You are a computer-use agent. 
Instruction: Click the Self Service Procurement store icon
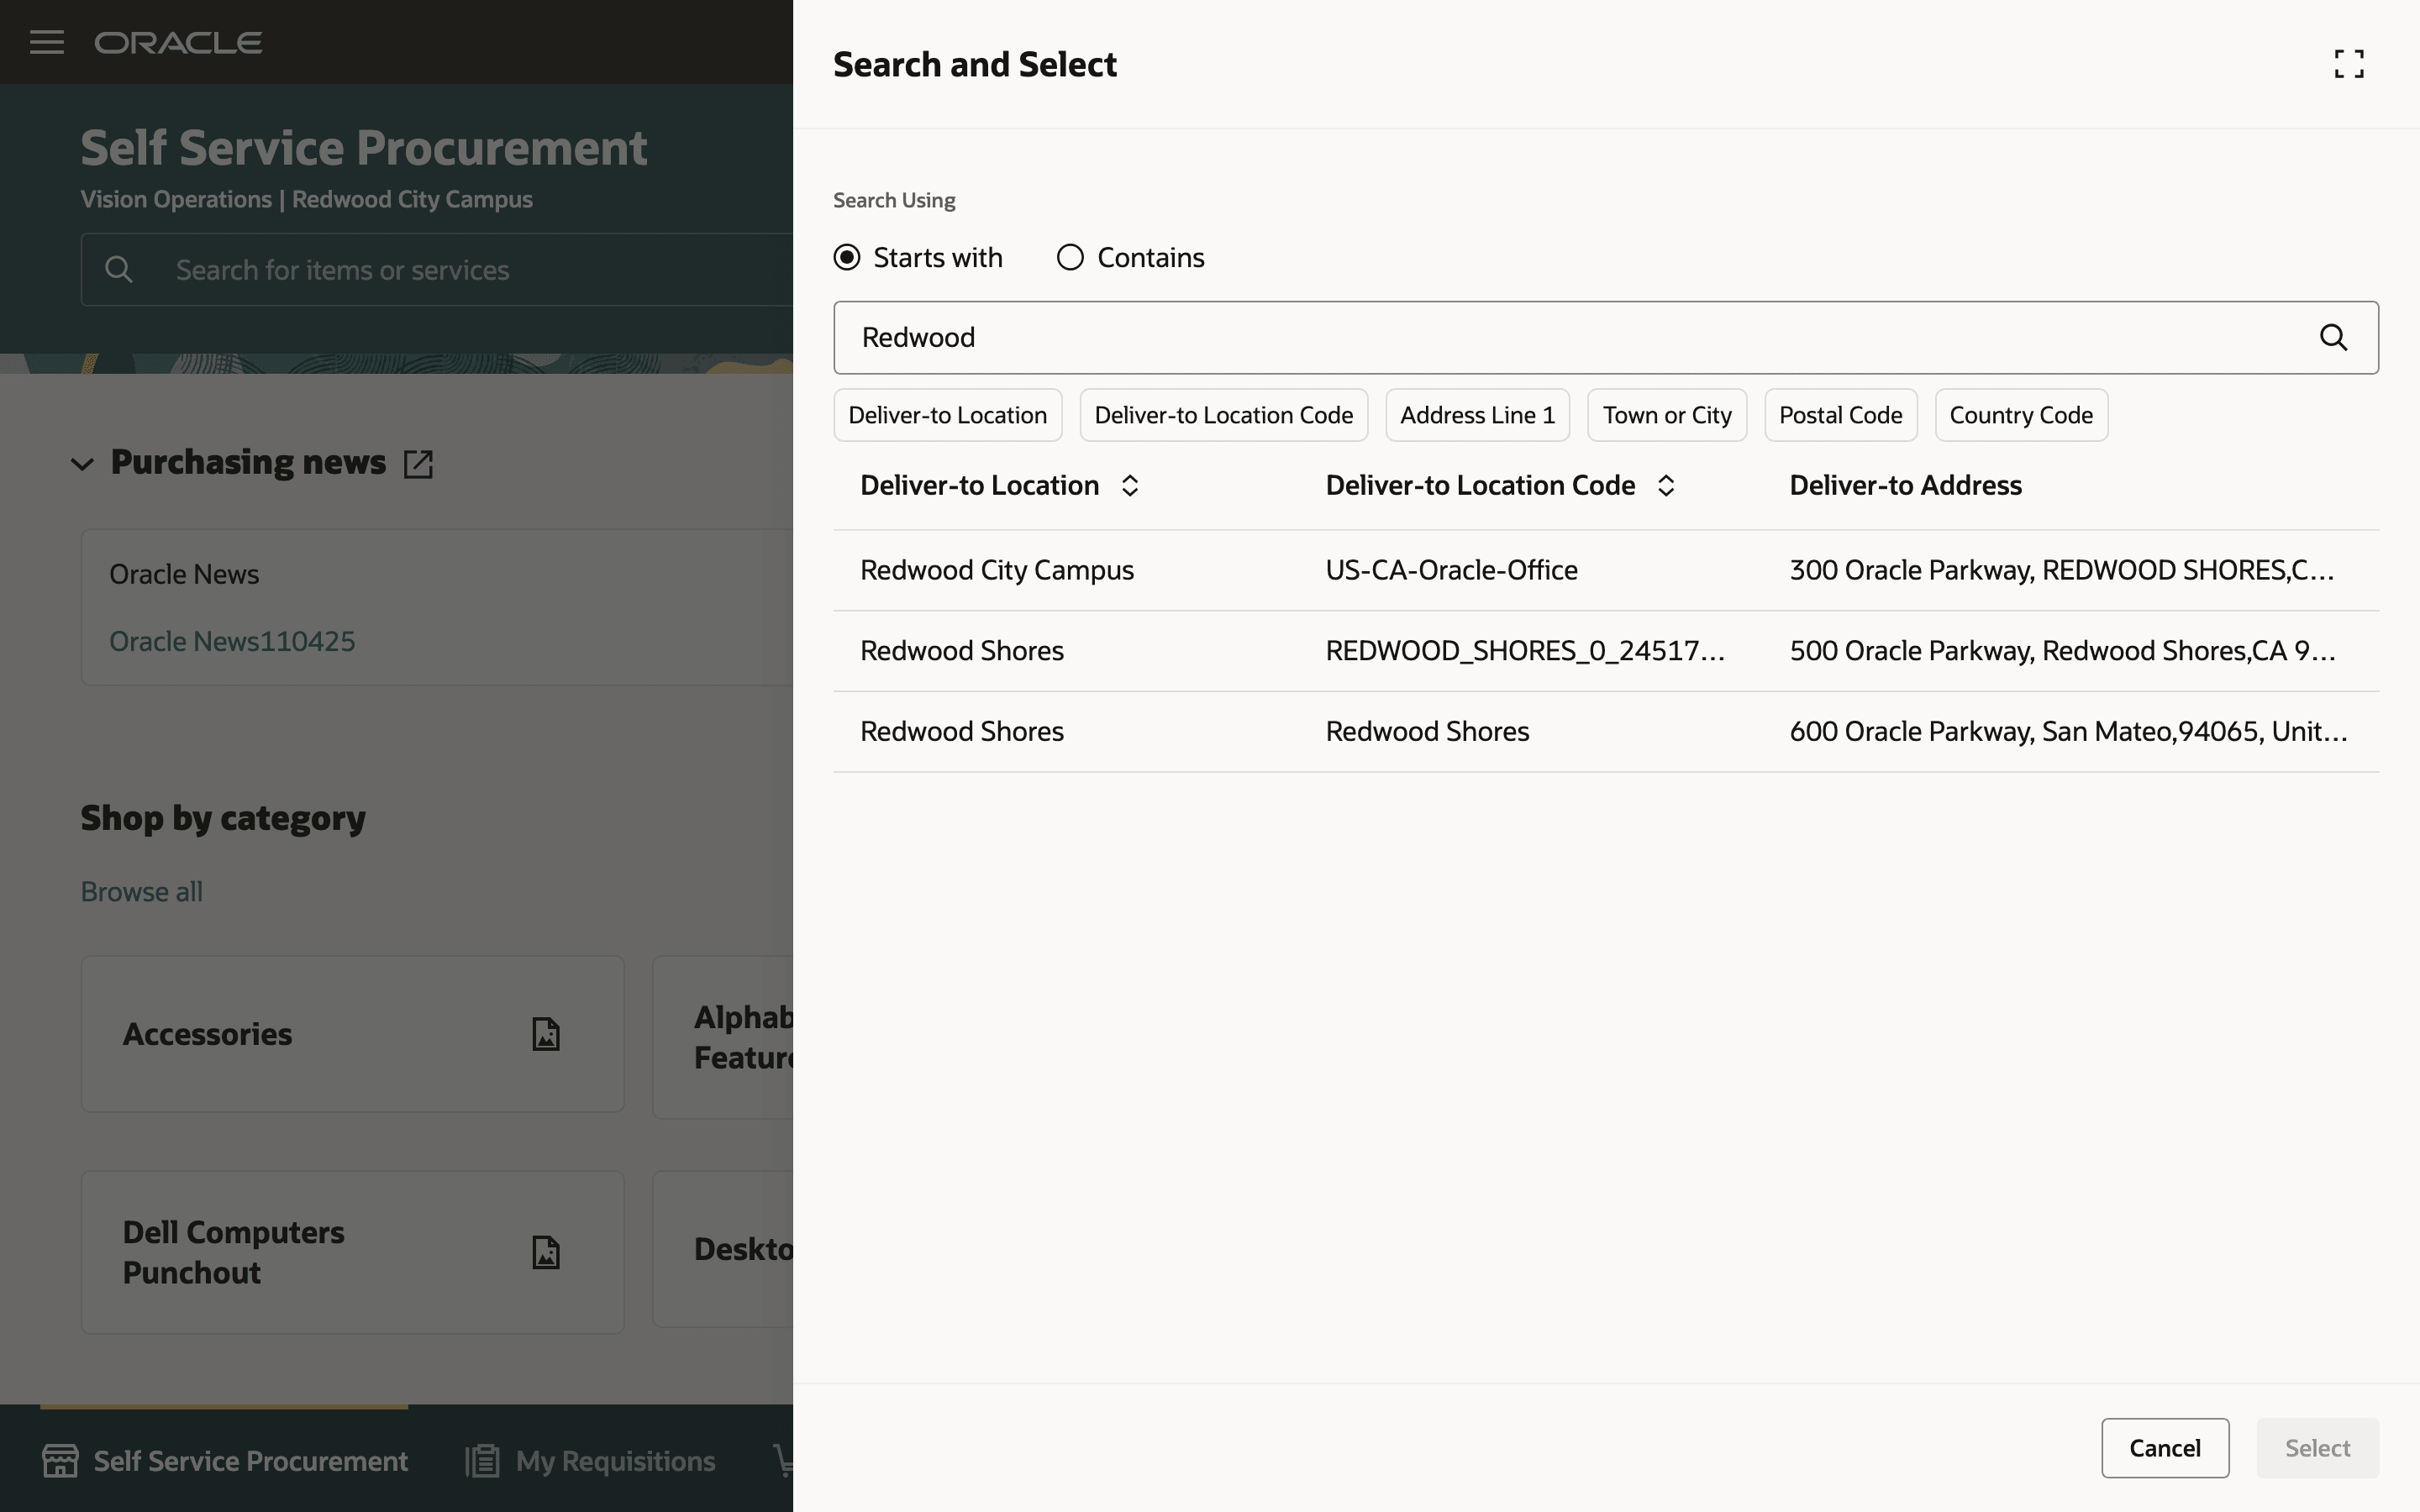[x=60, y=1461]
